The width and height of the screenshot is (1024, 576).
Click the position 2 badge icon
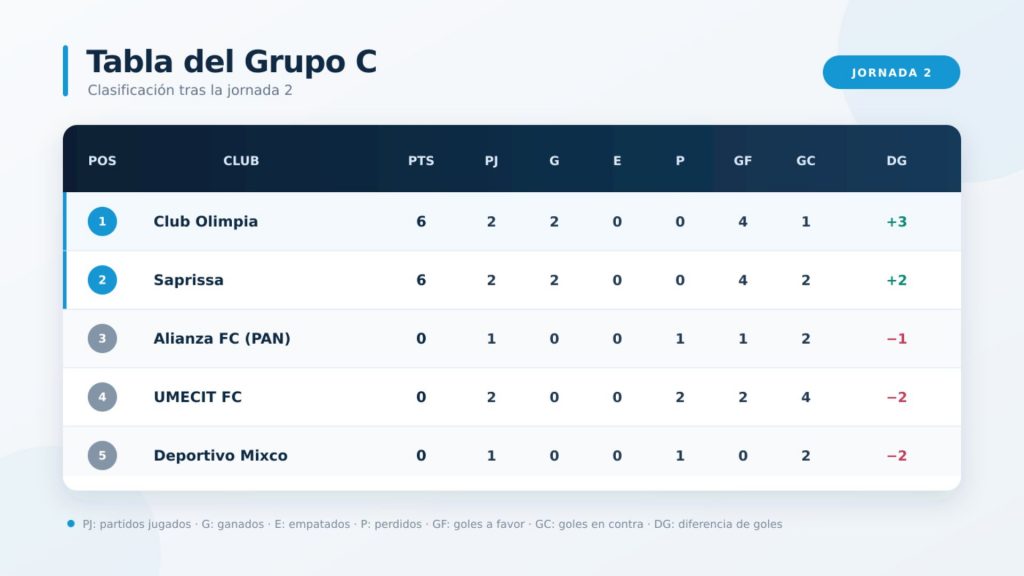coord(102,280)
